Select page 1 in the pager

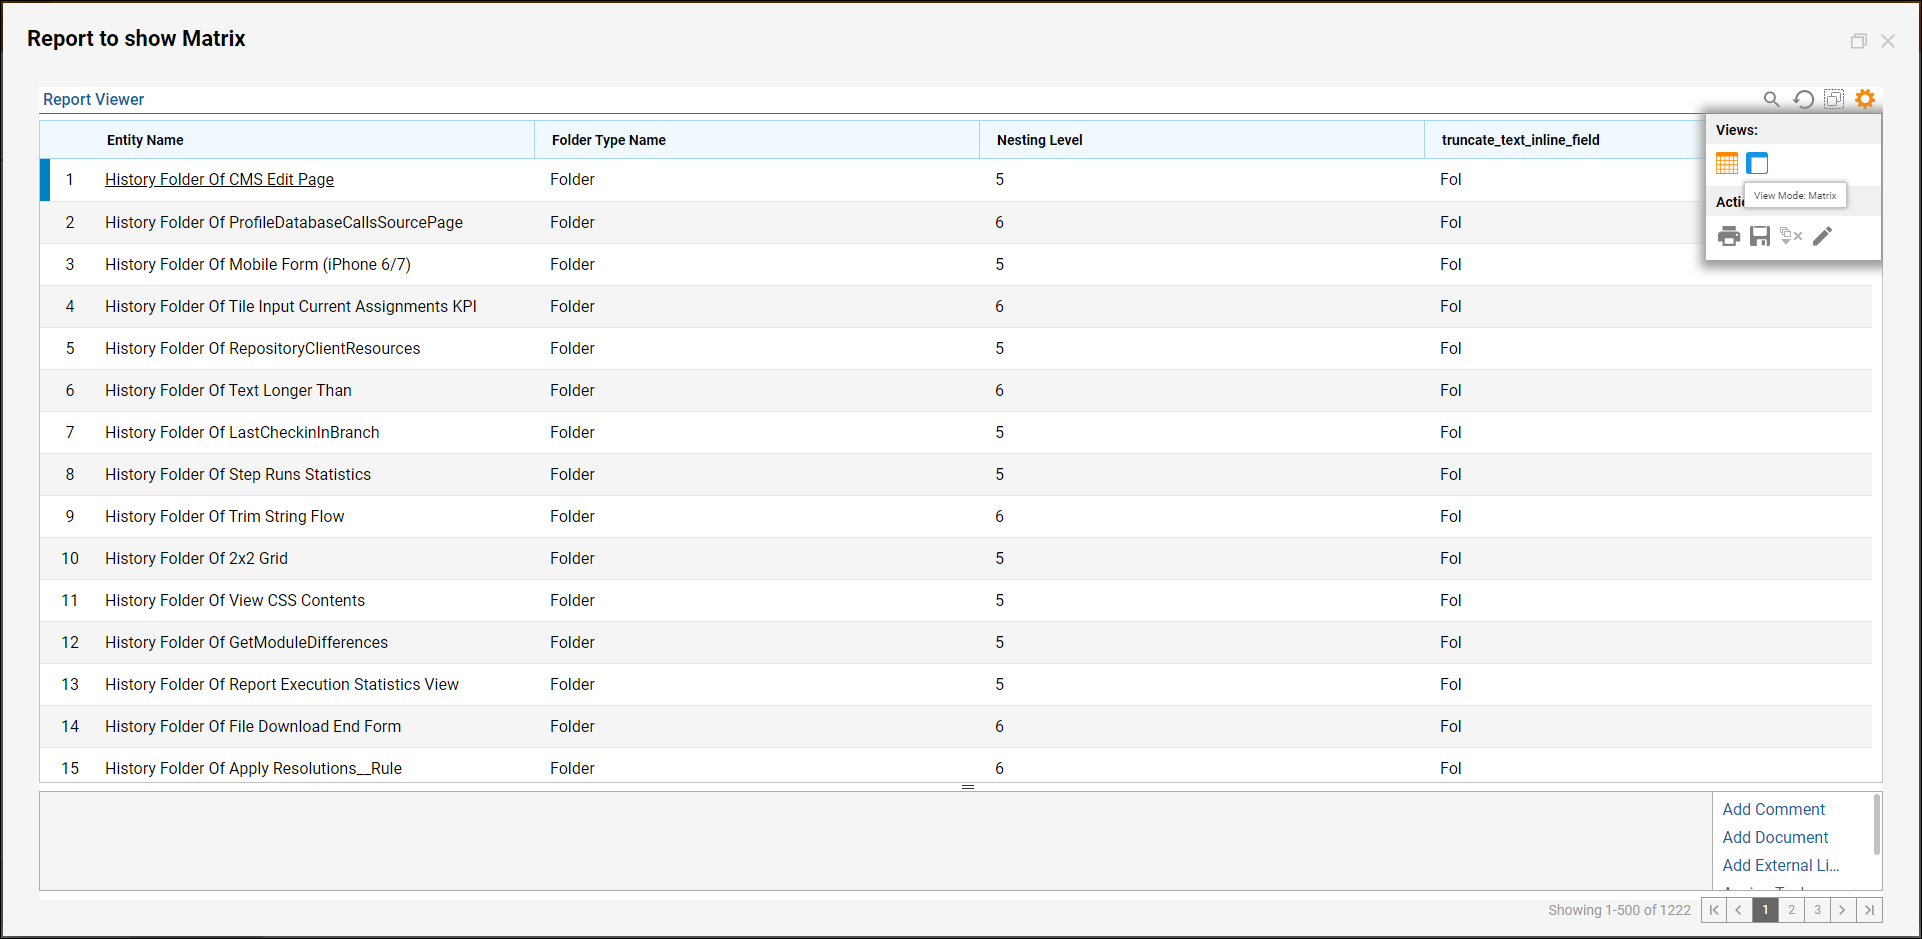coord(1766,910)
